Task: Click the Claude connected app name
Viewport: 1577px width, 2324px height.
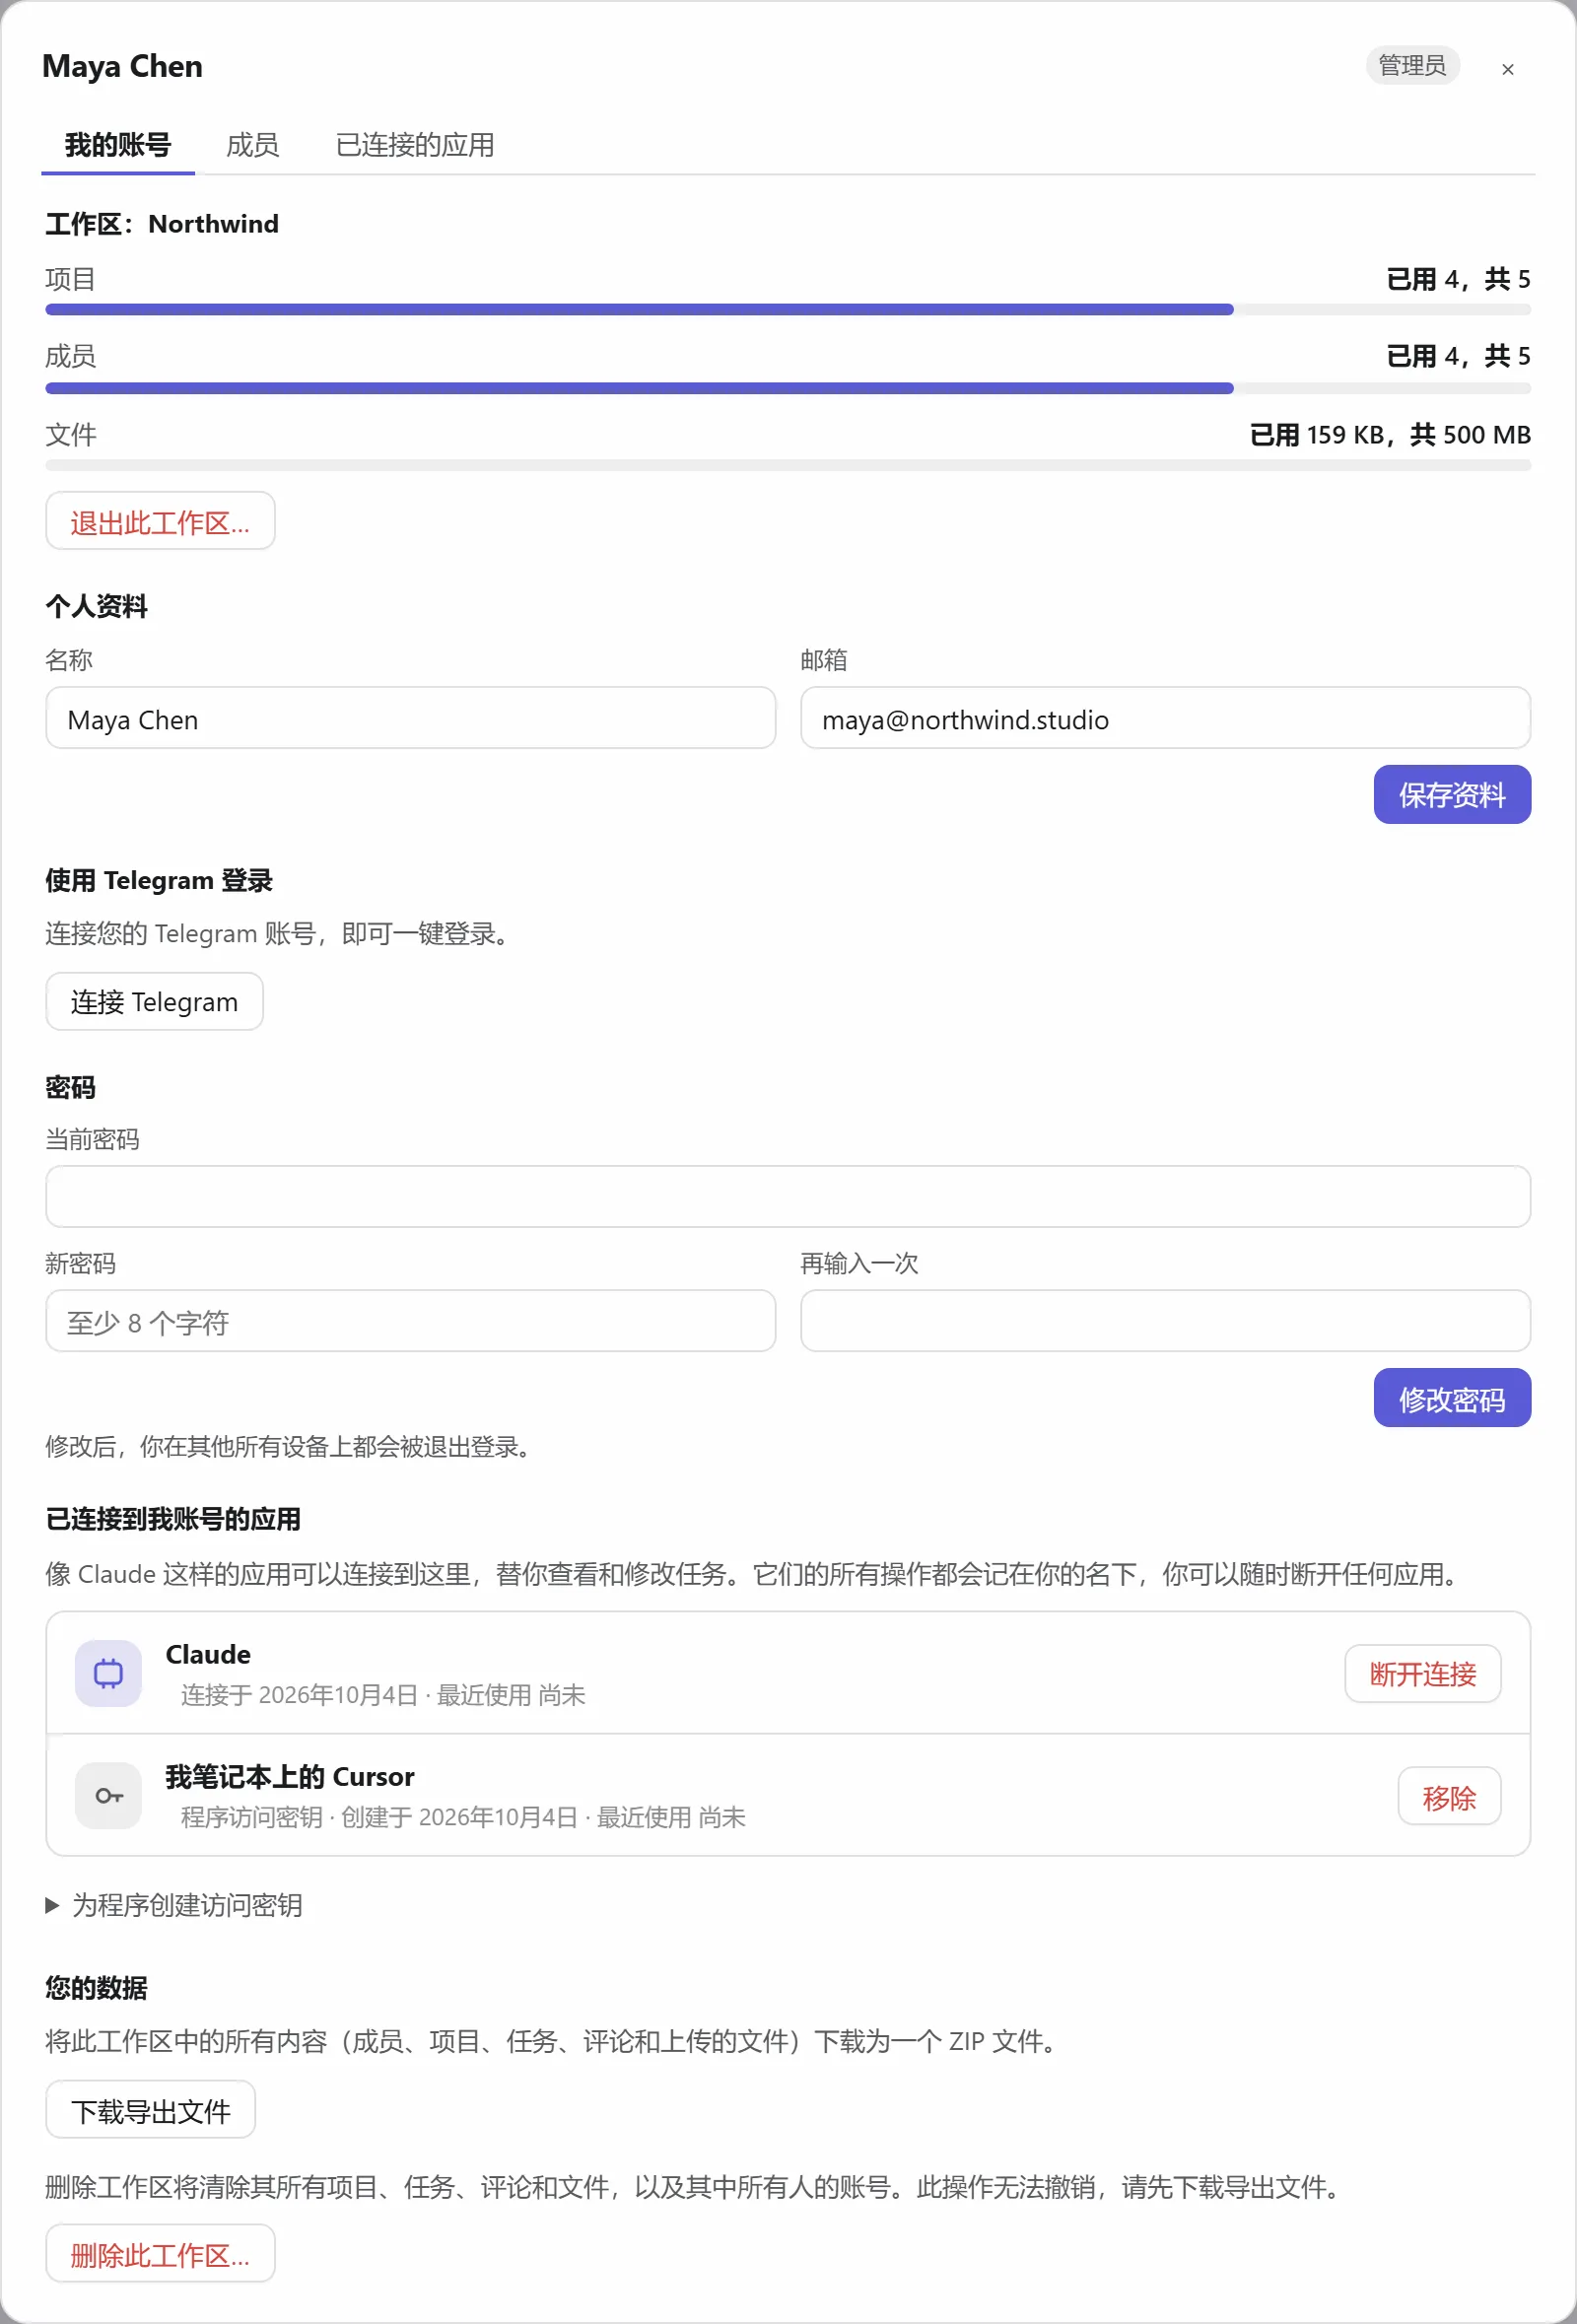Action: pyautogui.click(x=208, y=1655)
